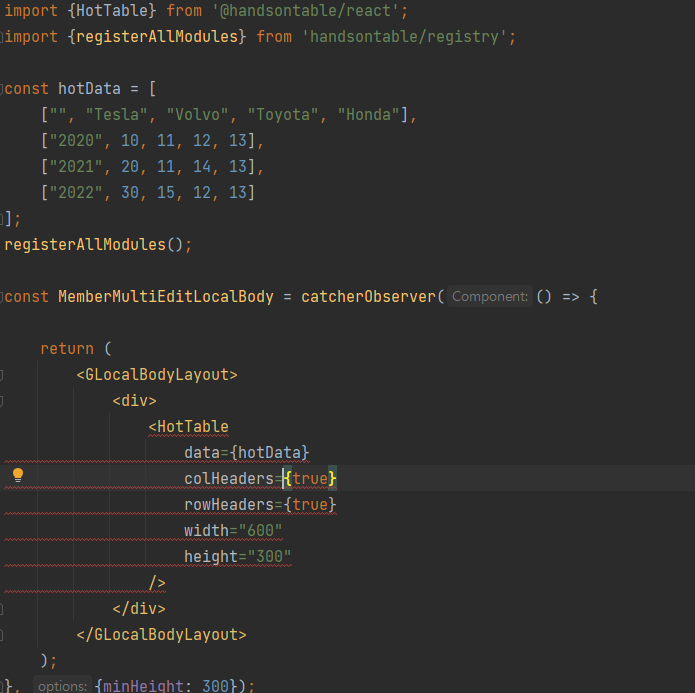The width and height of the screenshot is (695, 693).
Task: Place cursor in '@handsontable/react' import string
Action: pyautogui.click(x=306, y=11)
